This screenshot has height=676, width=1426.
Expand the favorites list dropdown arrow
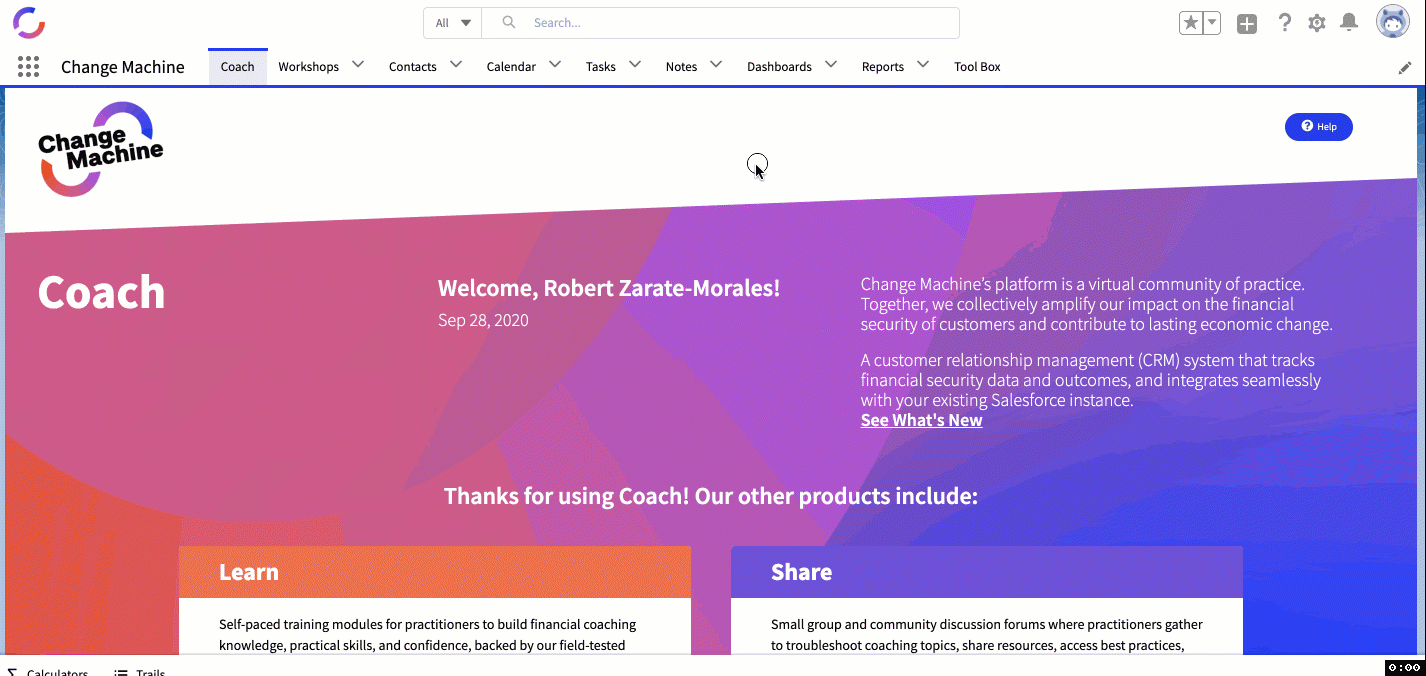tap(1212, 23)
